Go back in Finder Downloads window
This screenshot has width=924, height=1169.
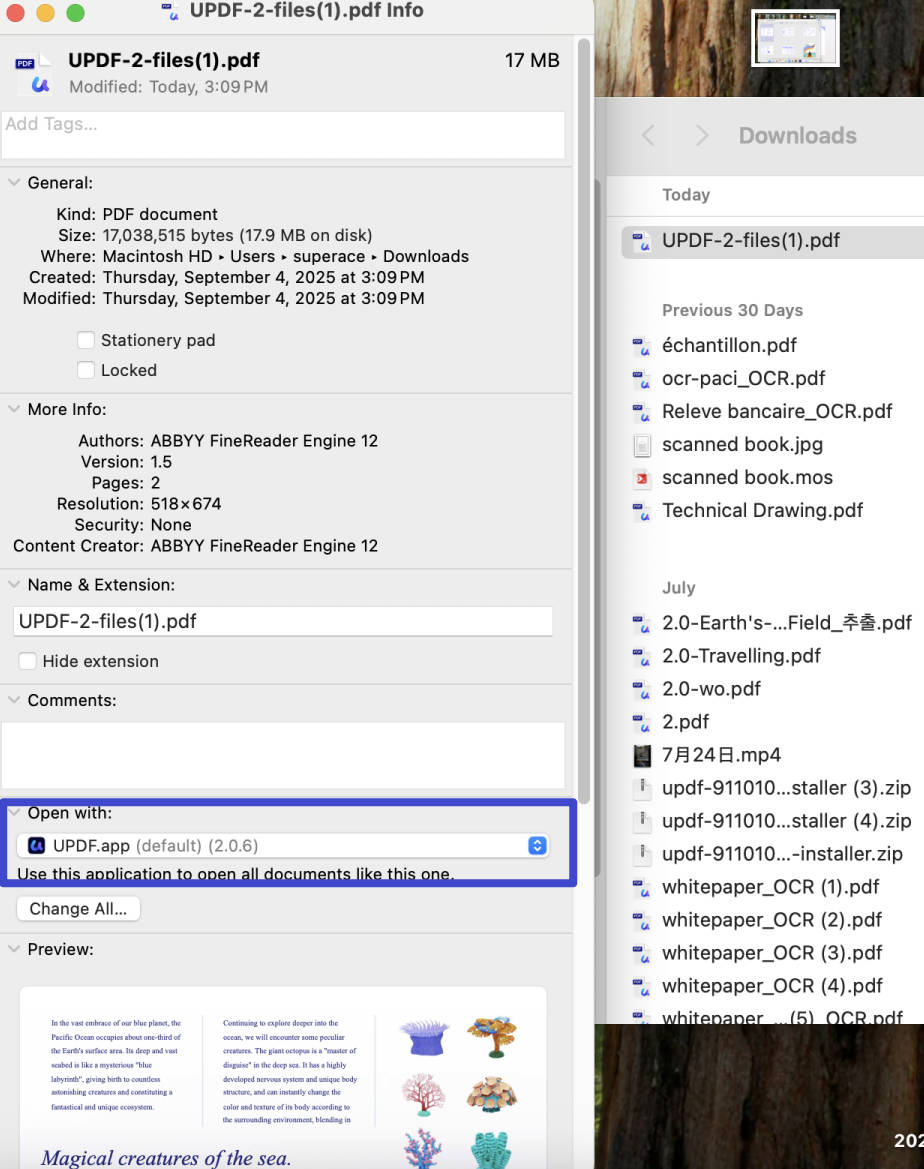click(648, 136)
